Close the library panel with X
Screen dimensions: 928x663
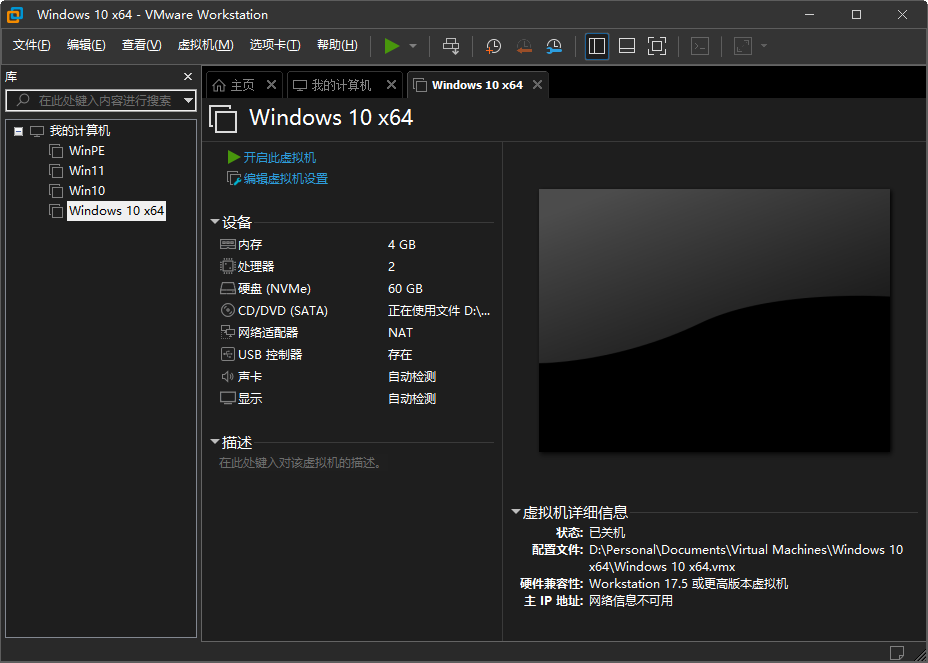coord(188,77)
